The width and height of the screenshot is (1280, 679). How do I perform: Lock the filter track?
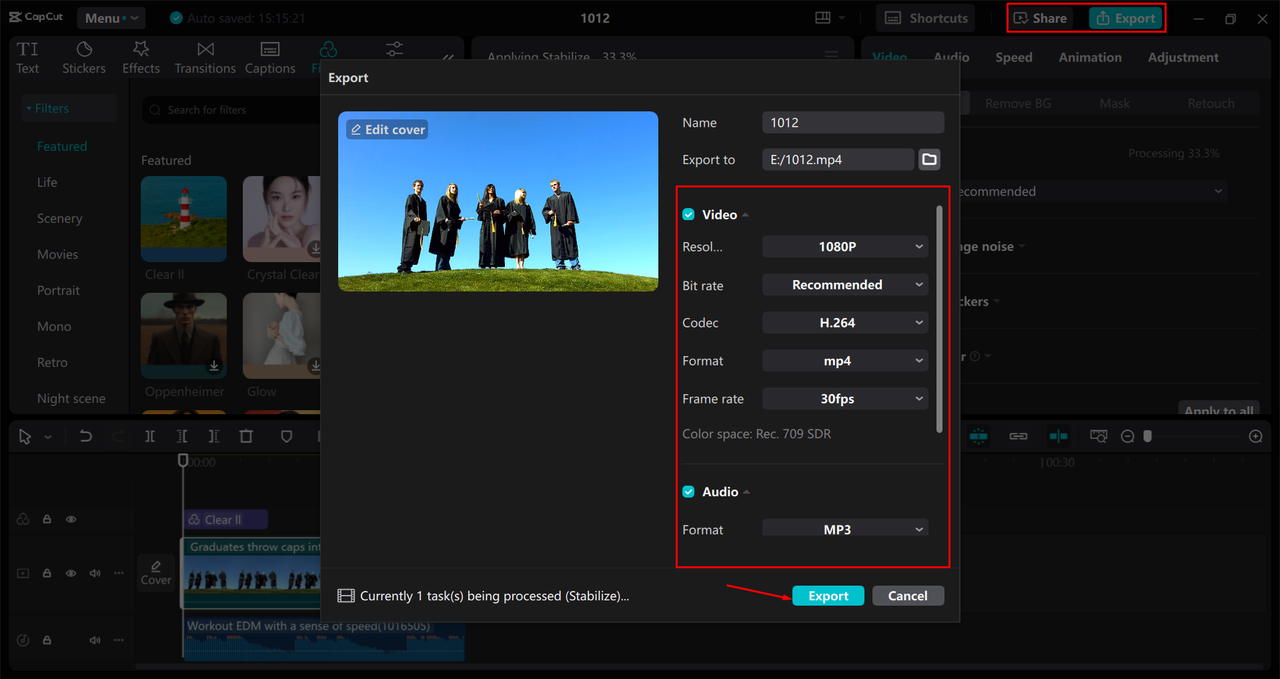[x=47, y=519]
